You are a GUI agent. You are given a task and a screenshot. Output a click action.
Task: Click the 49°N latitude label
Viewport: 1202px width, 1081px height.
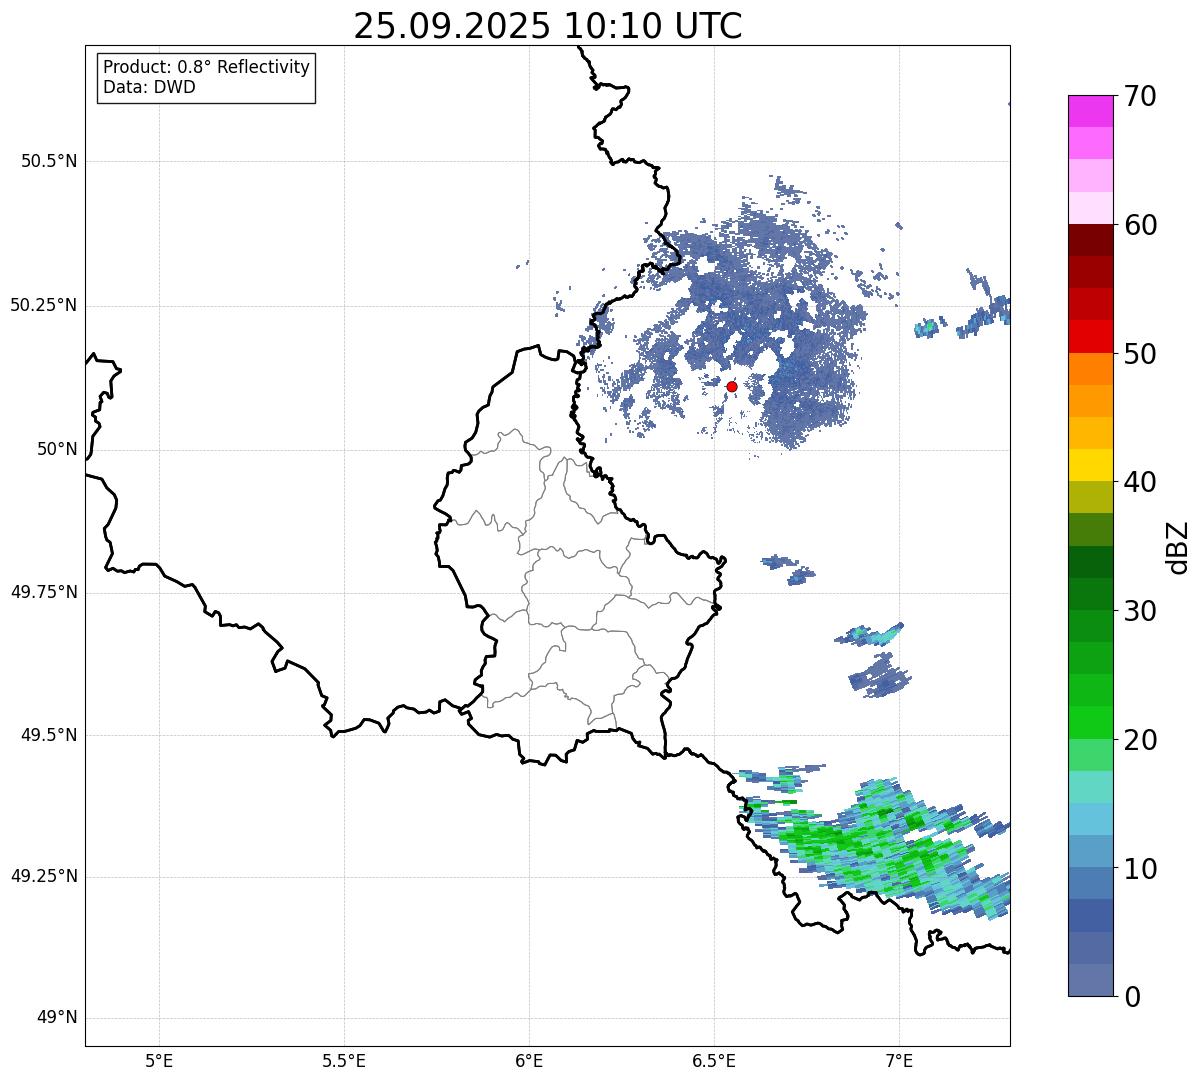click(57, 1018)
